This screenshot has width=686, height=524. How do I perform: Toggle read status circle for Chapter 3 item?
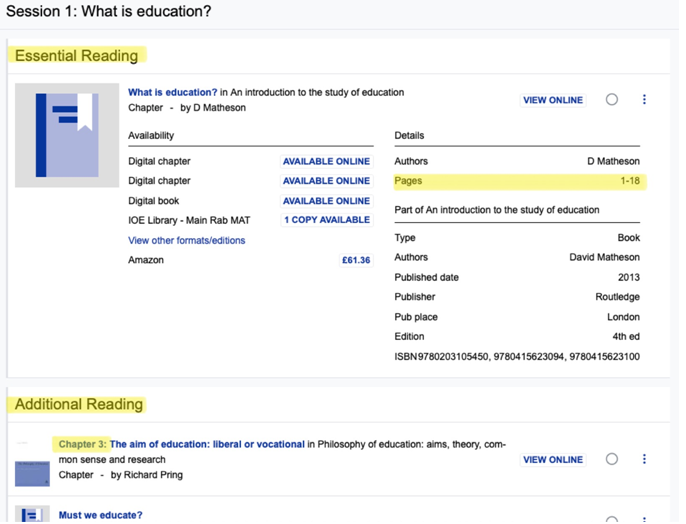(x=612, y=460)
